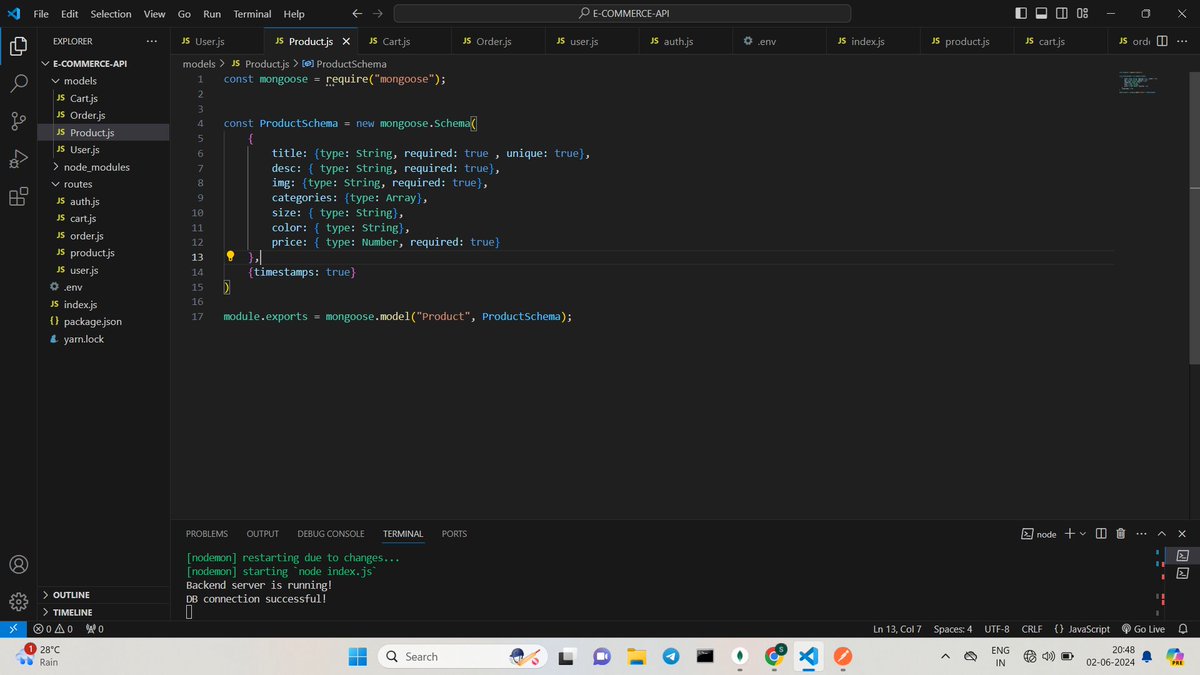Click the Explorer more actions ellipsis
This screenshot has height=675, width=1200.
(x=151, y=41)
